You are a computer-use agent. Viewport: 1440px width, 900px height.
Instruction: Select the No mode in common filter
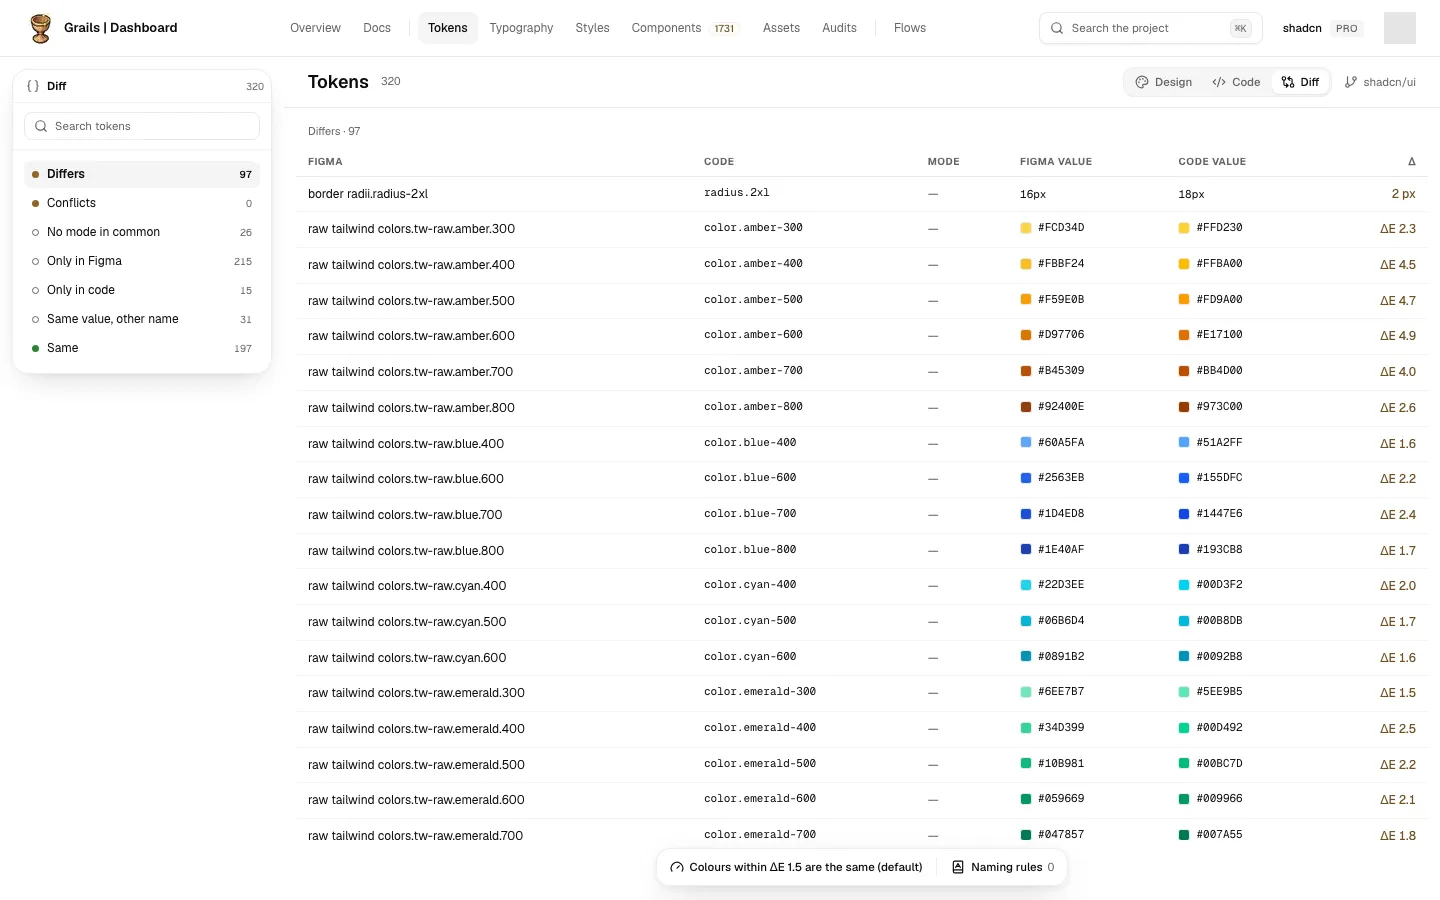coord(142,232)
